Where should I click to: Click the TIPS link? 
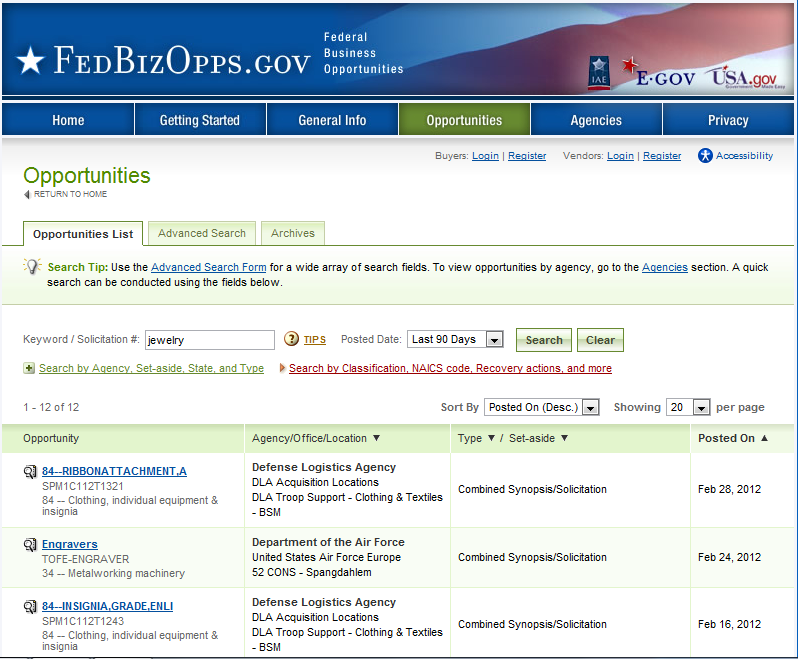[315, 339]
